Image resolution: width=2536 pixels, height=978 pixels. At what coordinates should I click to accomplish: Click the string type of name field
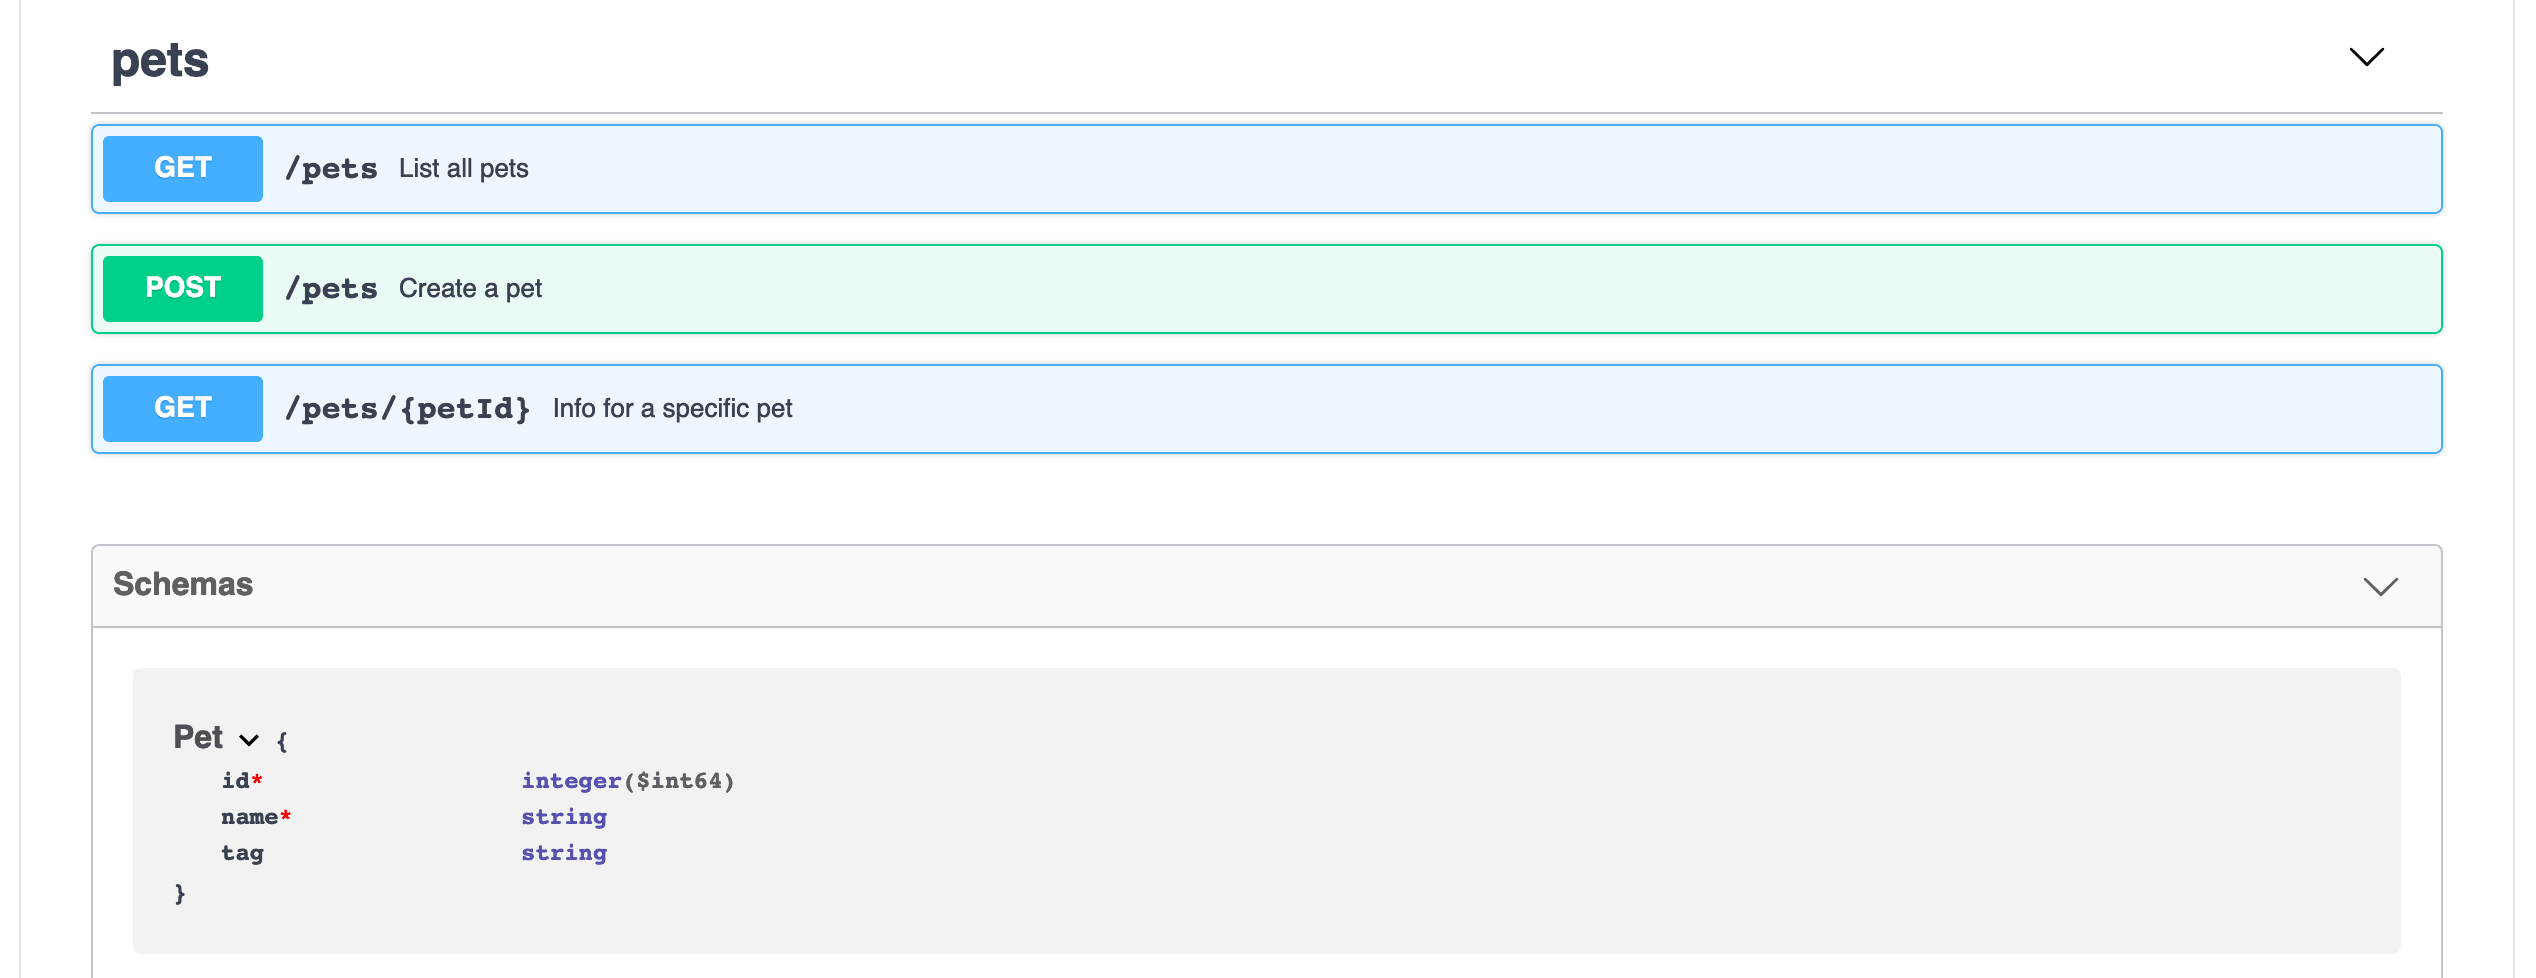coord(563,817)
